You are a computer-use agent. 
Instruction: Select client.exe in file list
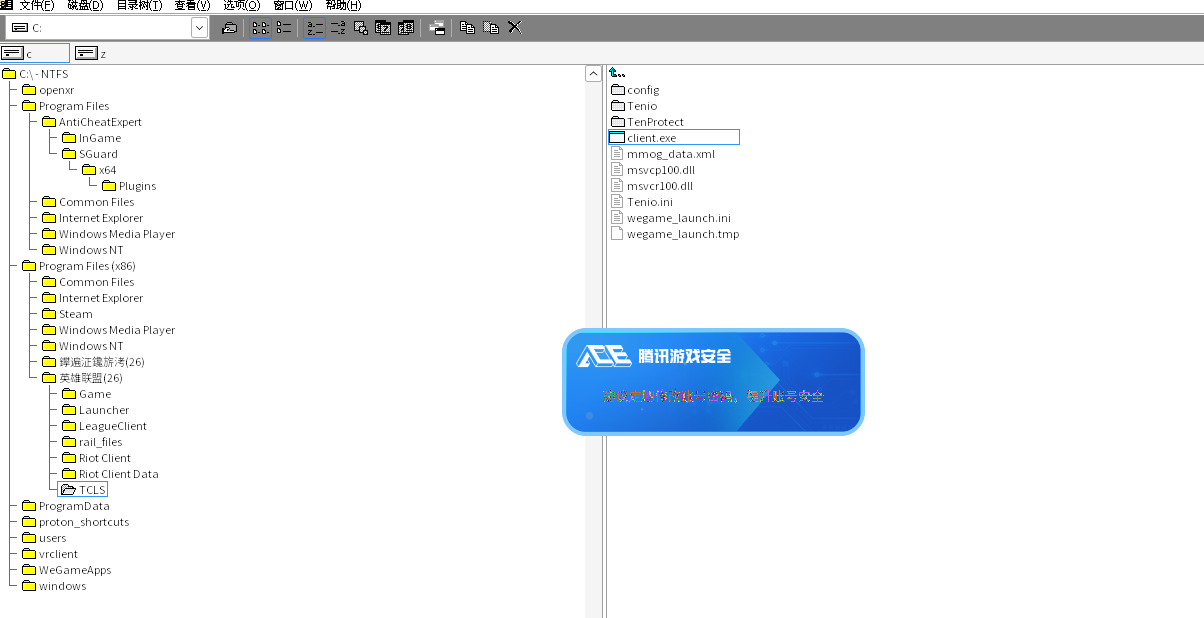pyautogui.click(x=674, y=138)
